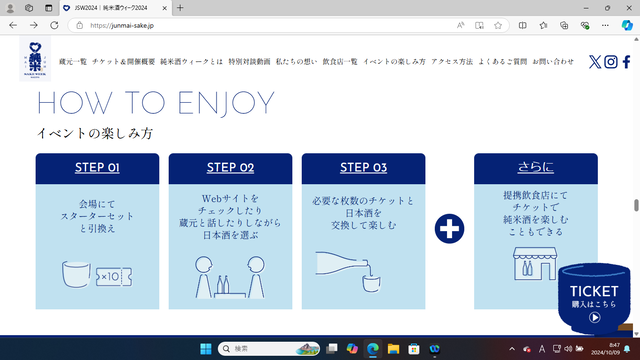This screenshot has width=640, height=360.
Task: Click the Junmai Sake Week site logo
Action: tap(35, 59)
